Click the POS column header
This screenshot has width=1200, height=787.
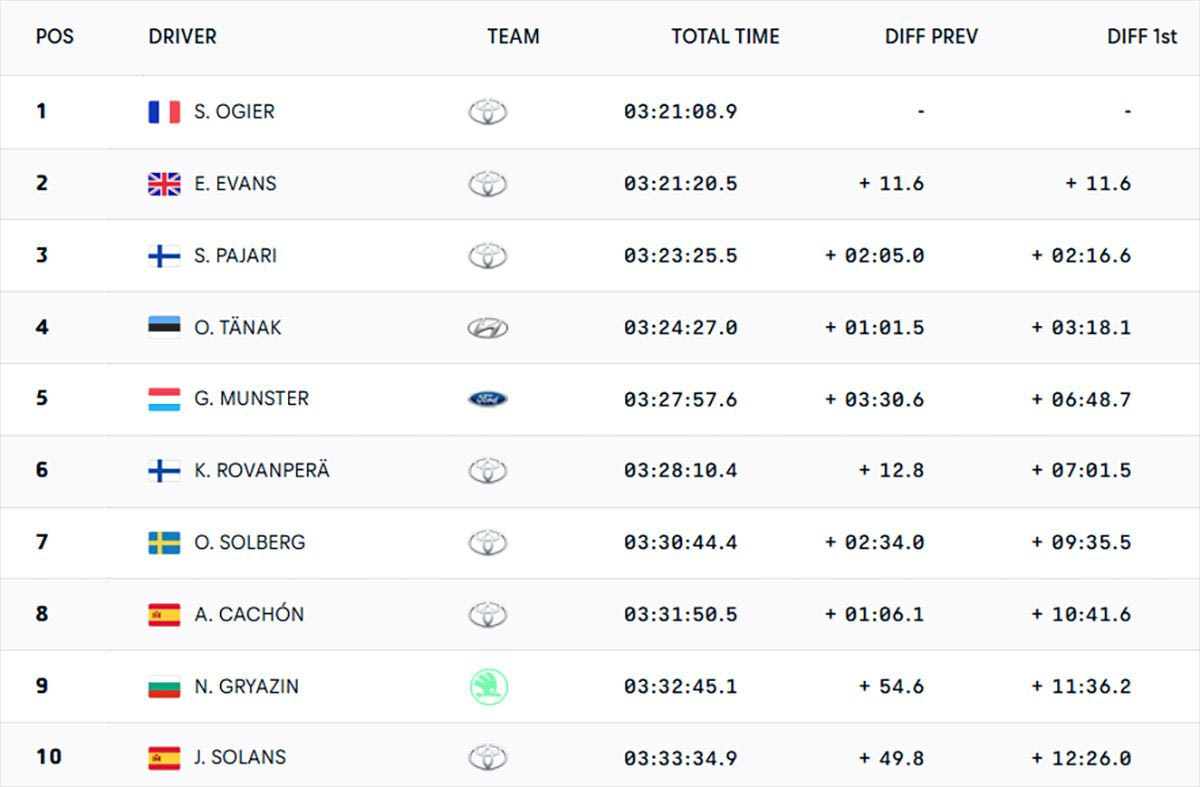point(55,37)
